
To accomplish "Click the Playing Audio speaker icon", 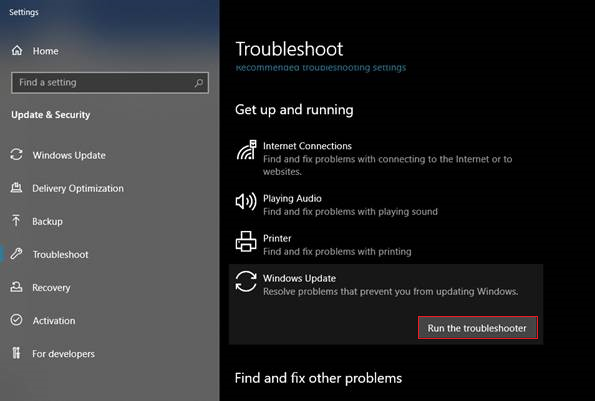I will (246, 201).
